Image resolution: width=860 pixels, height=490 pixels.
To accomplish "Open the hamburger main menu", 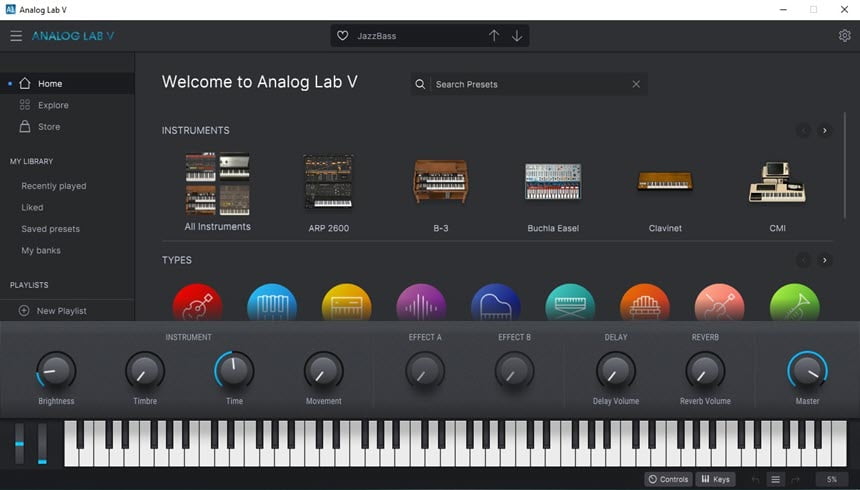I will [x=16, y=36].
